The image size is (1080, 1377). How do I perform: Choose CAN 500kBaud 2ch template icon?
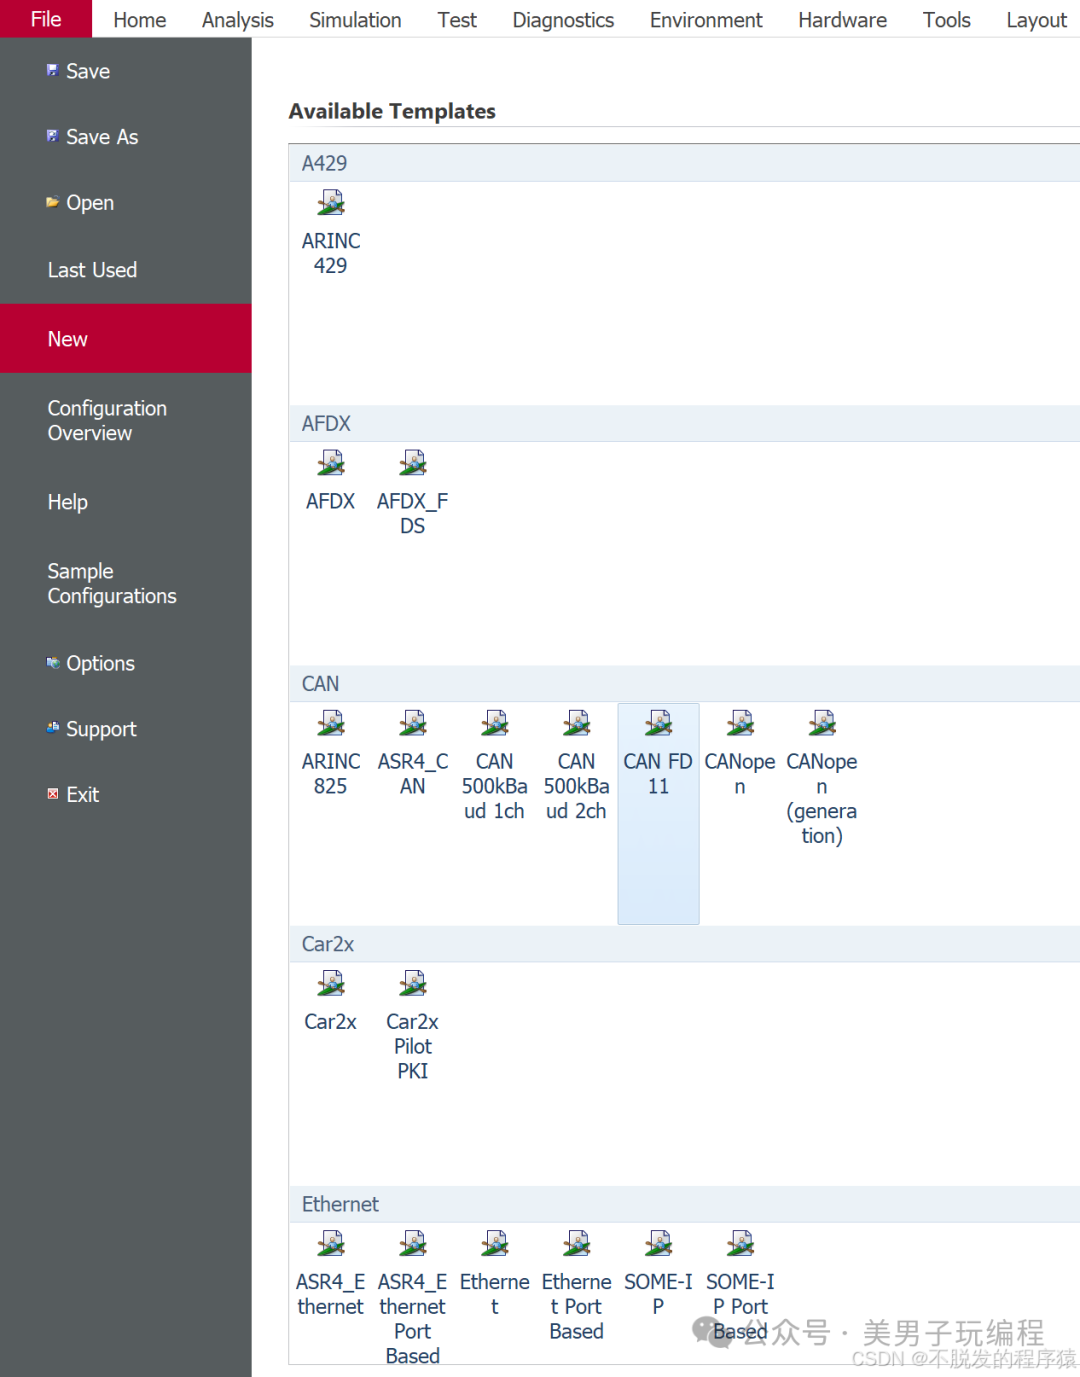tap(577, 724)
